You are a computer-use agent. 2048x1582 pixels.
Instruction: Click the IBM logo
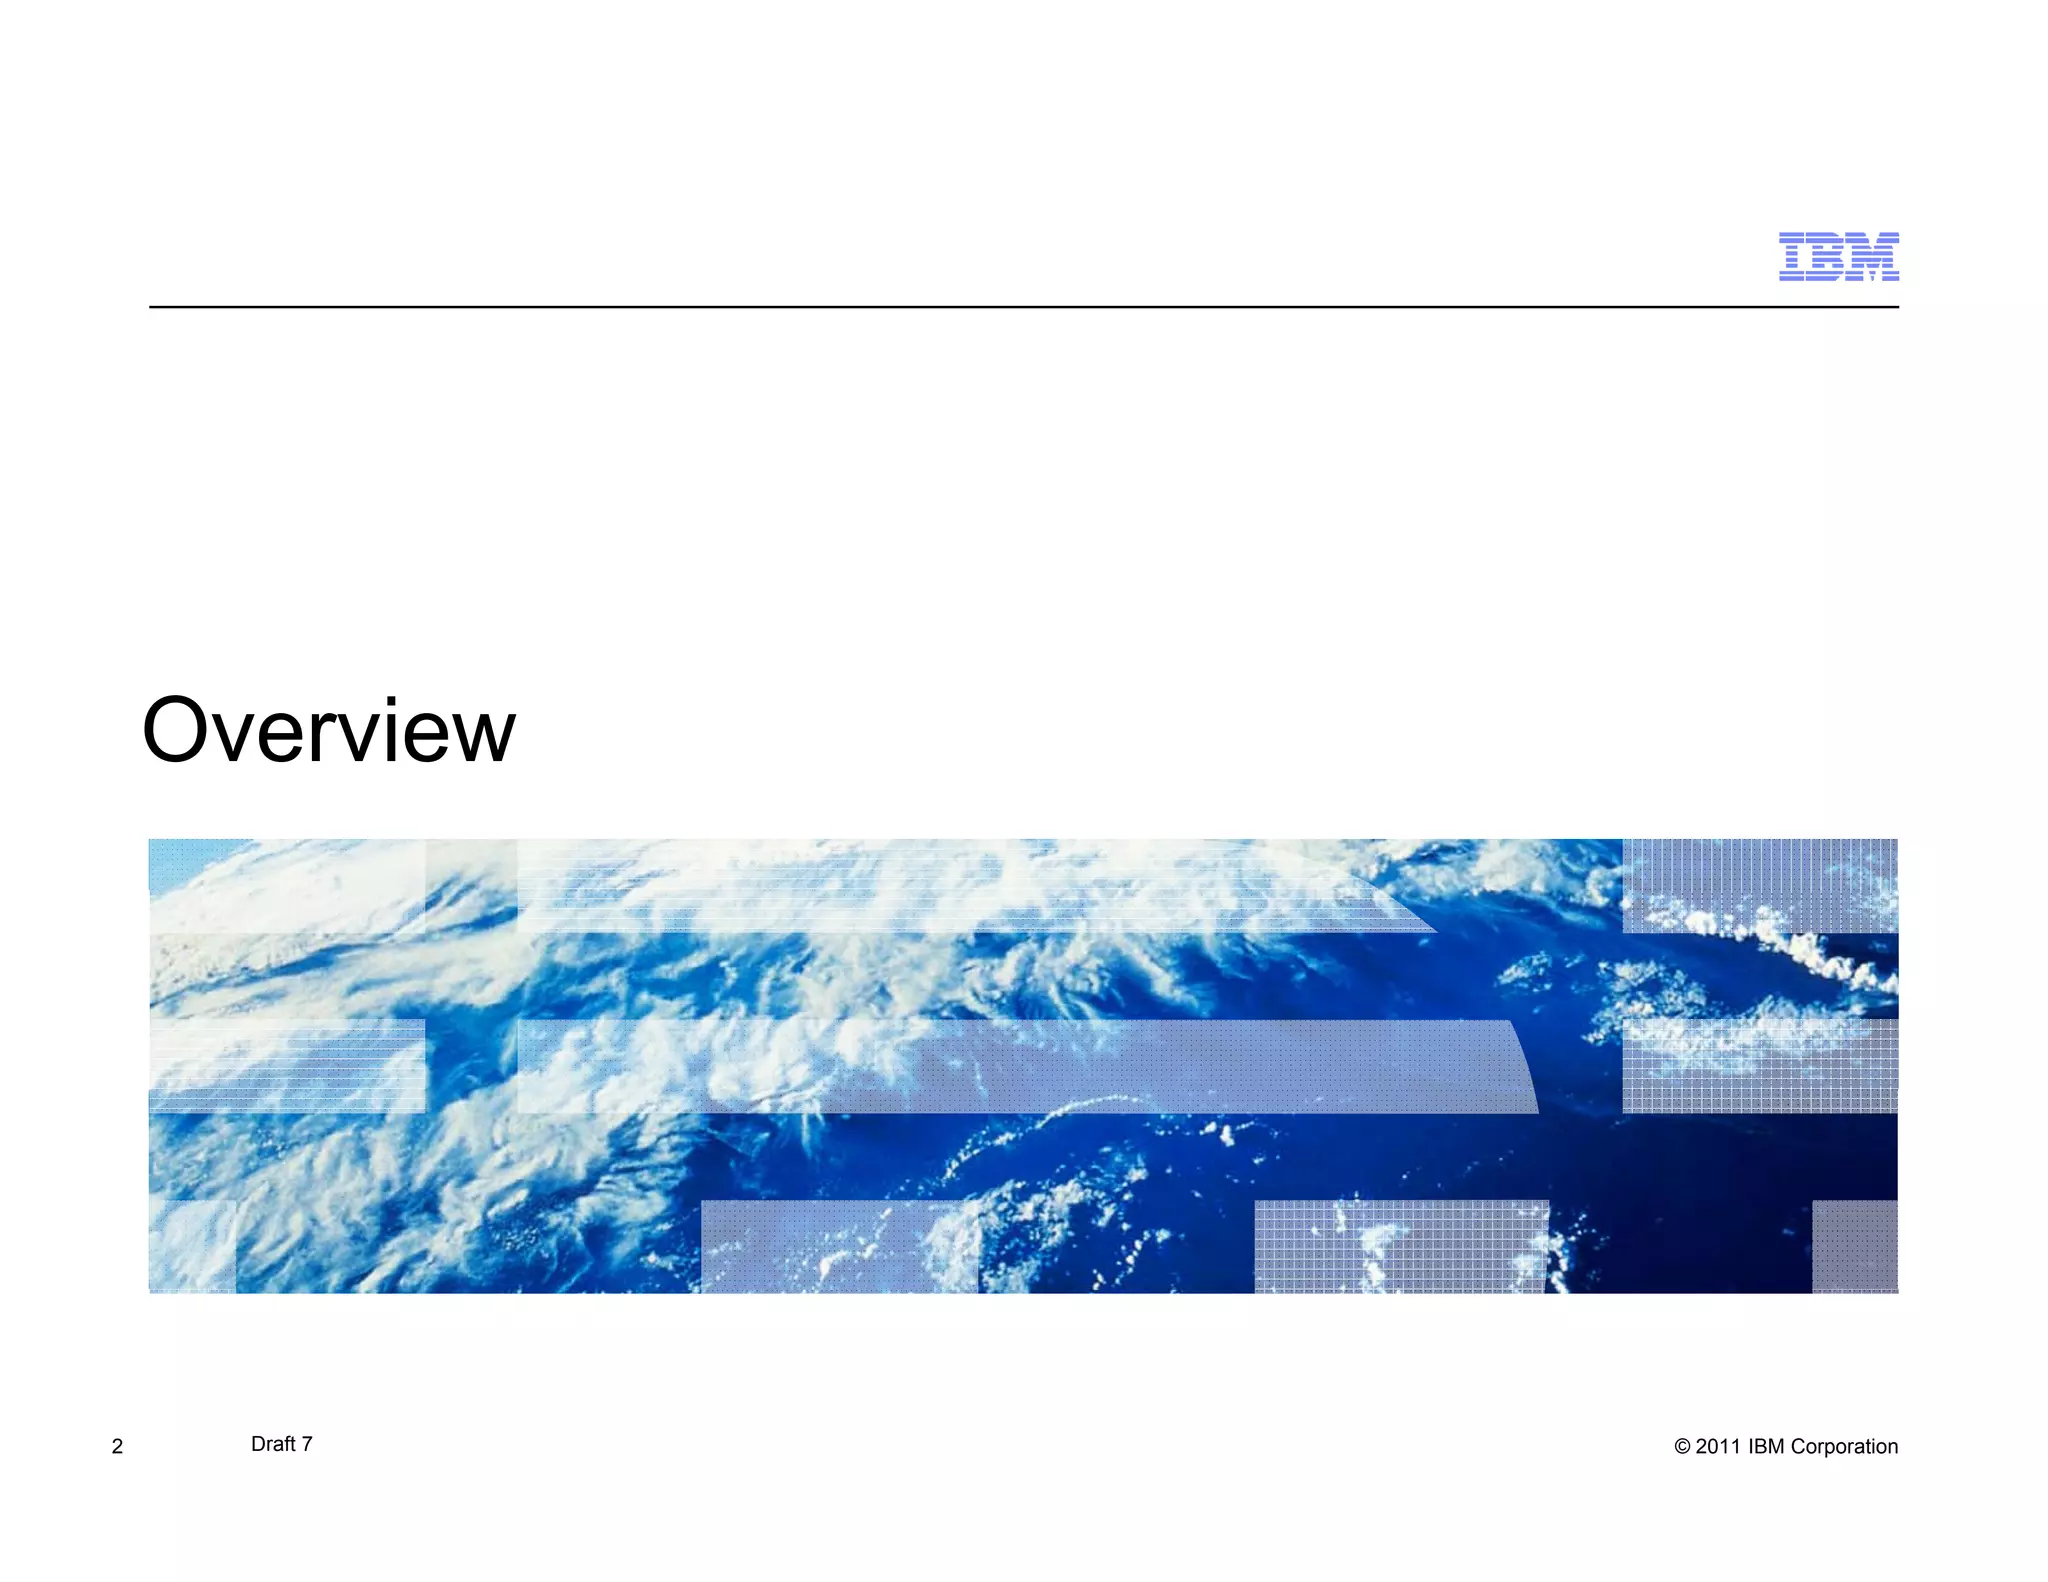coord(1838,256)
